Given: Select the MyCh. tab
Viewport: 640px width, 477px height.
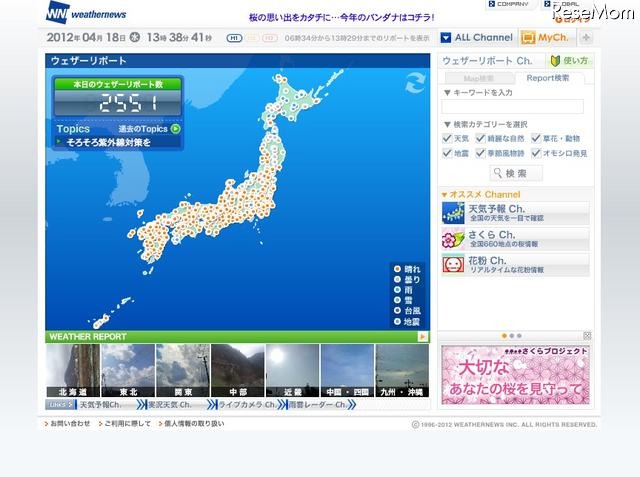Looking at the screenshot, I should (545, 38).
